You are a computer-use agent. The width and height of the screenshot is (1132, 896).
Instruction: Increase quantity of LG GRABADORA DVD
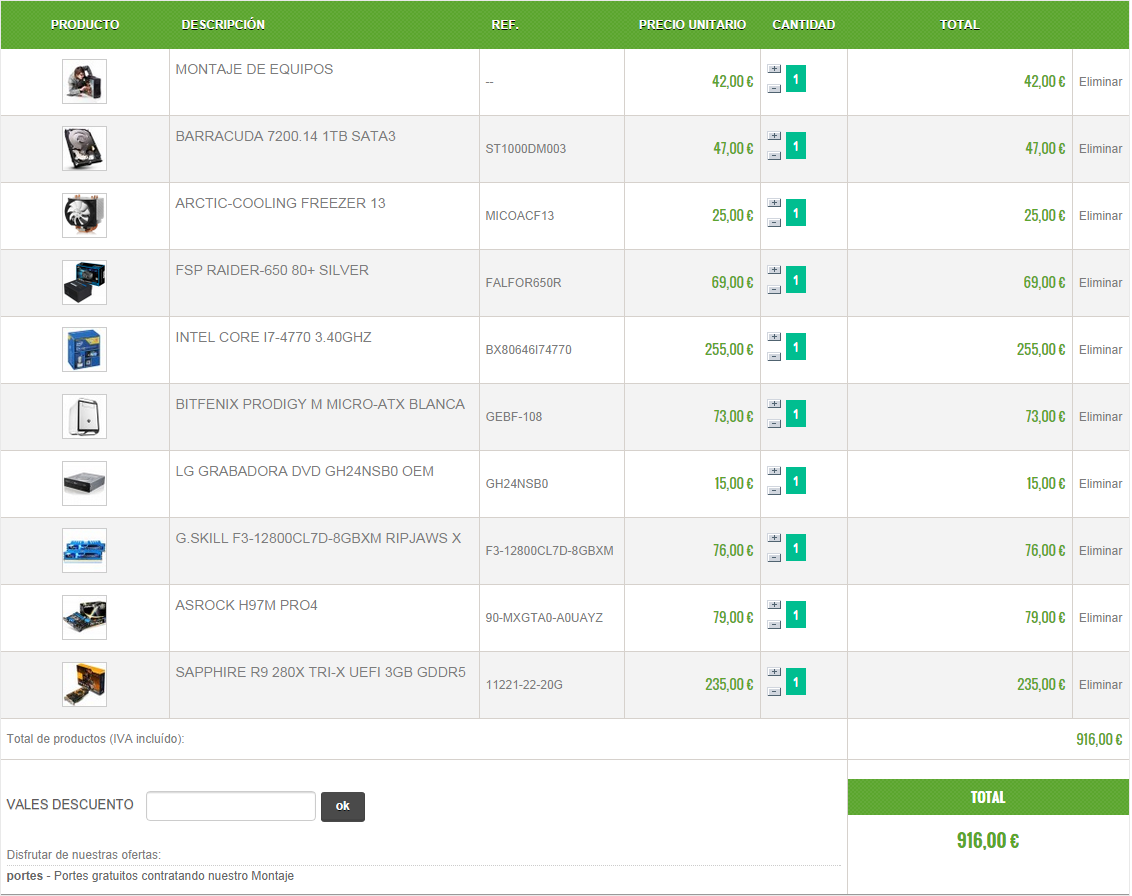click(x=774, y=471)
